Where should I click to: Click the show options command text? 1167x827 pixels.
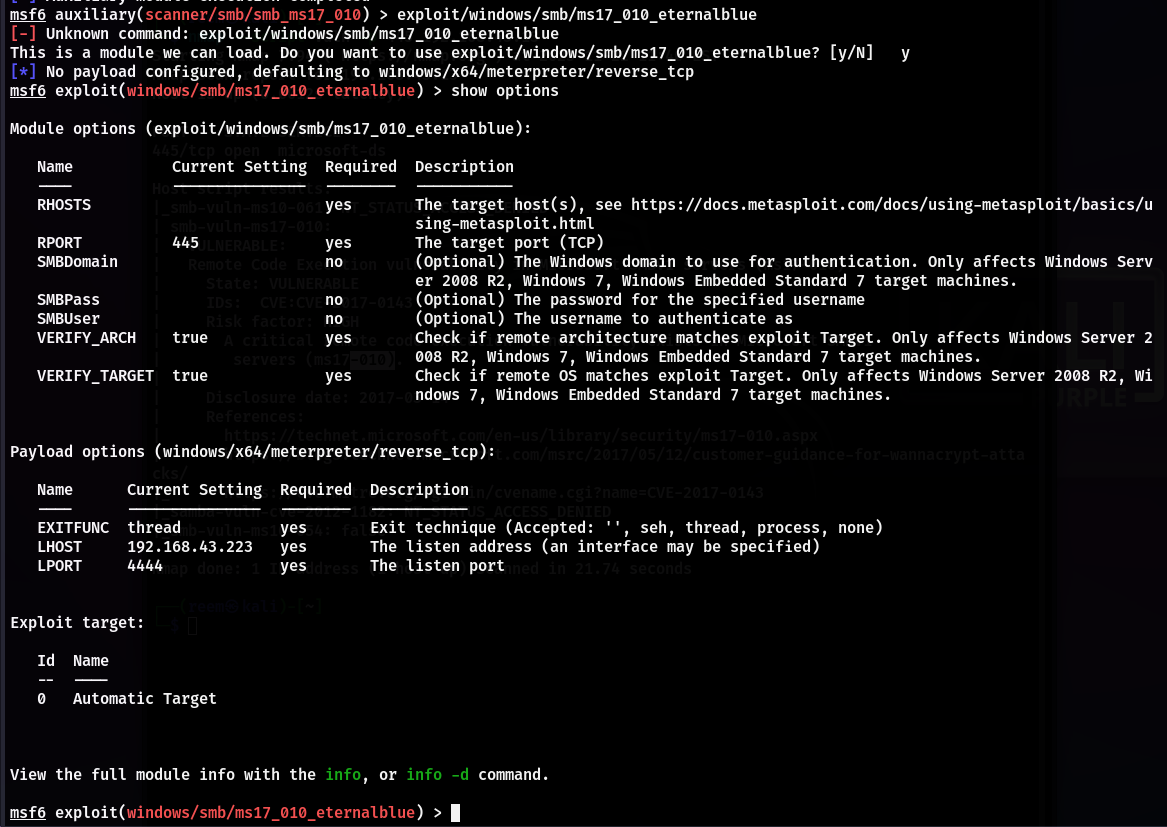coord(505,91)
